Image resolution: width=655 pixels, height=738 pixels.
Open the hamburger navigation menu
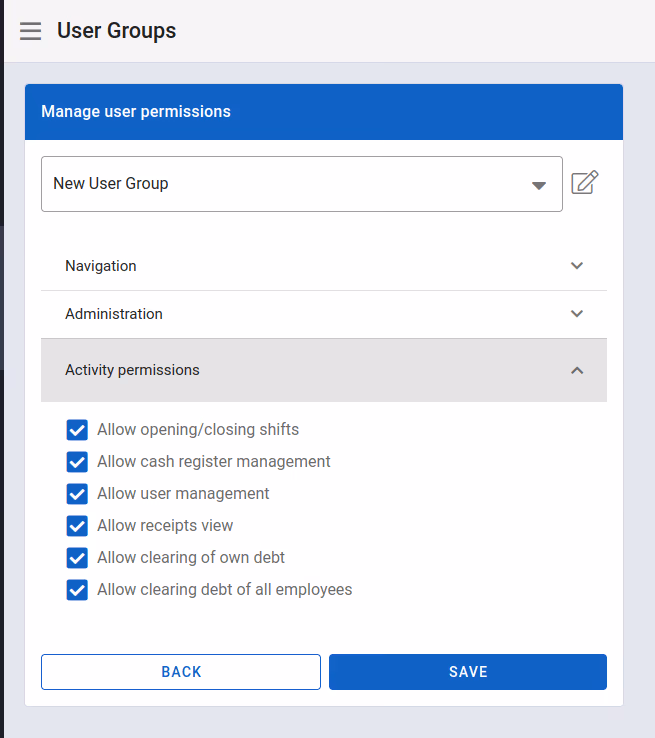pos(31,31)
